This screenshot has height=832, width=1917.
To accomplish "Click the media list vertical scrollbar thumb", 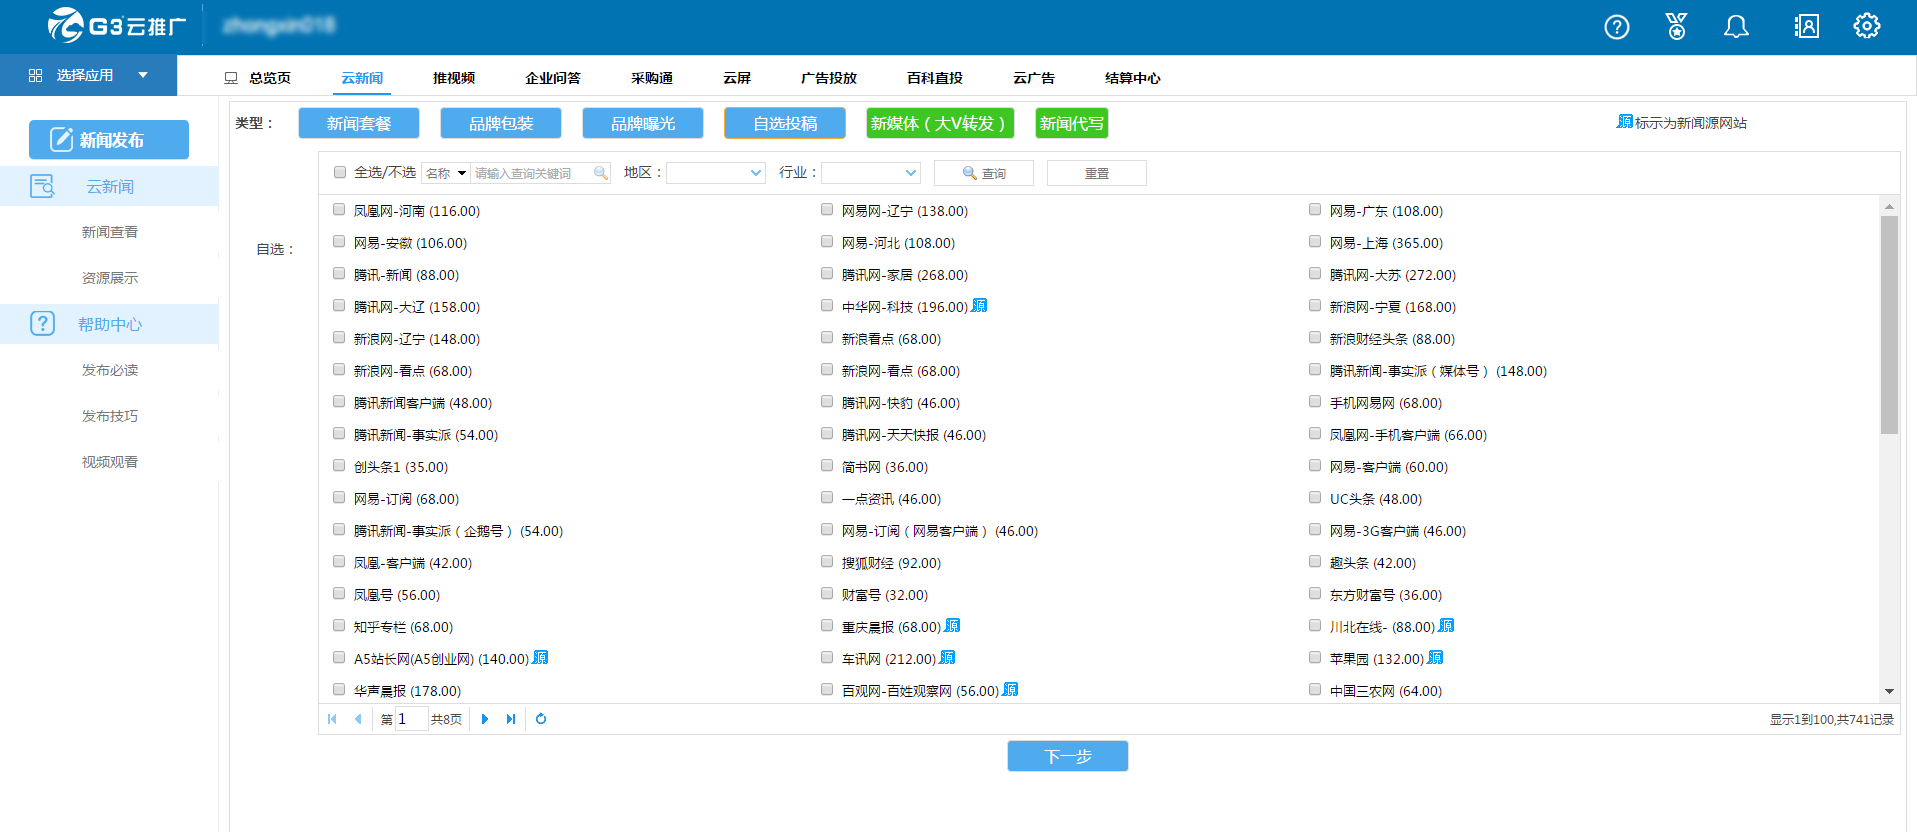I will [x=1889, y=325].
